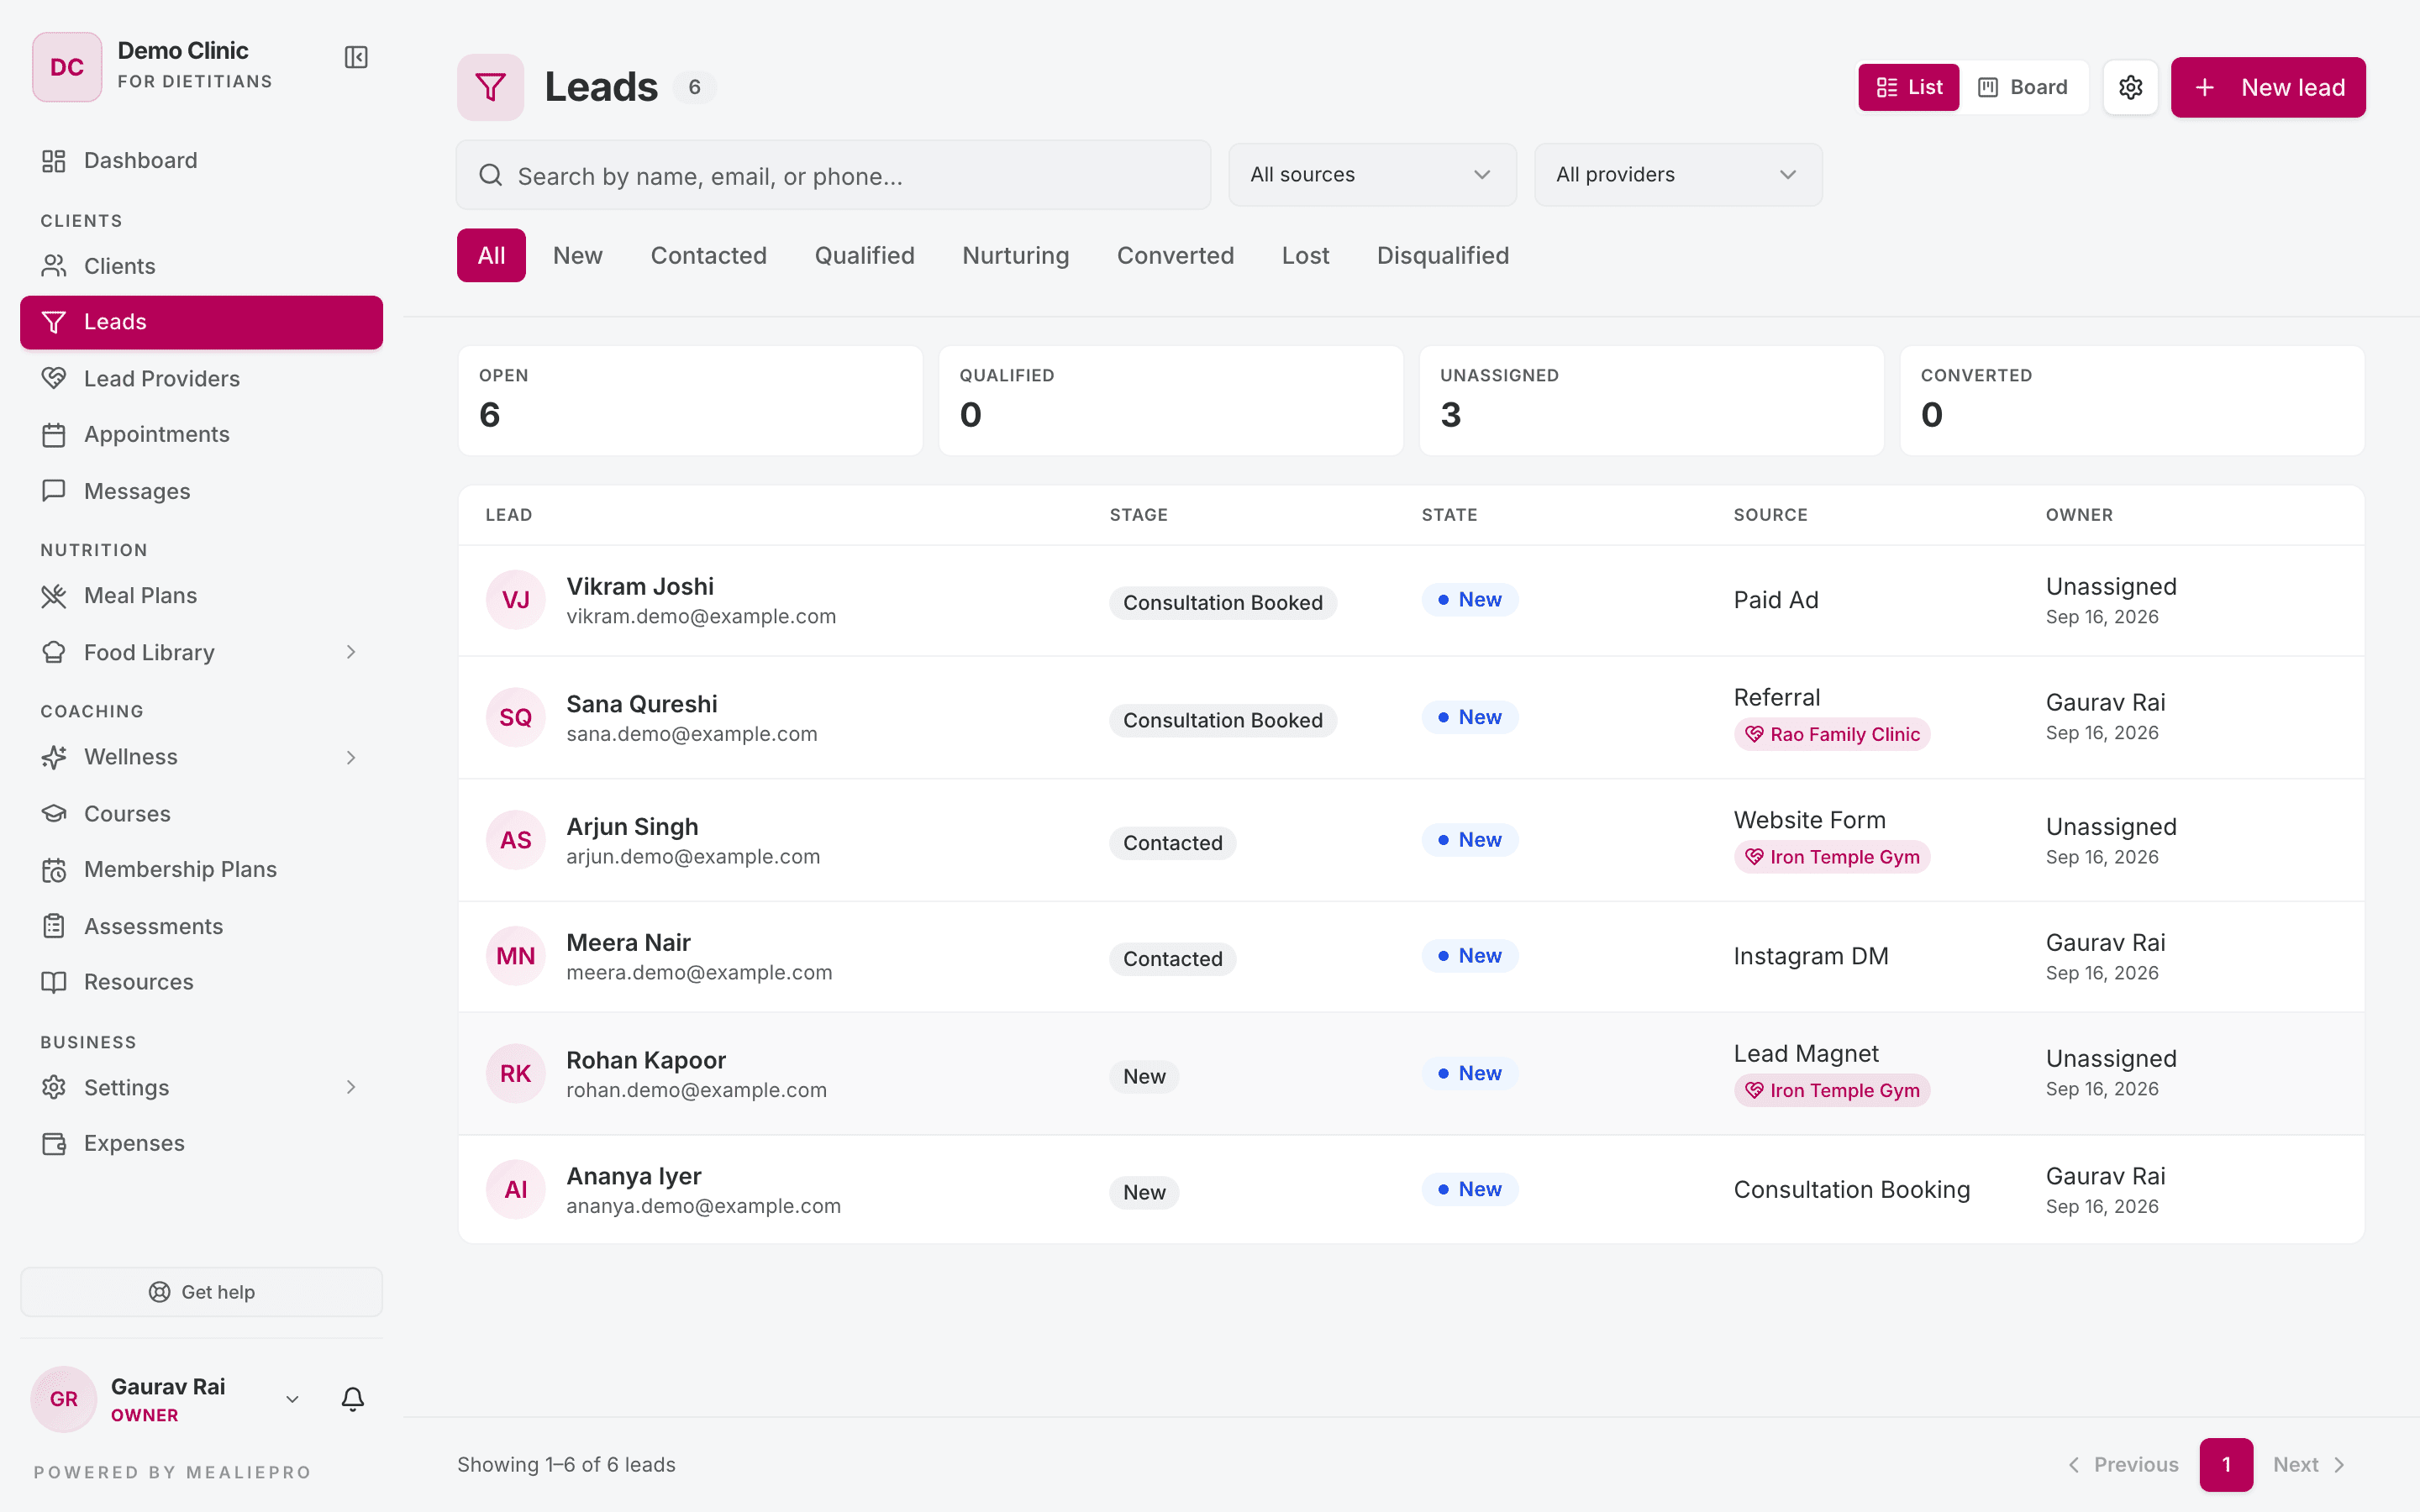Open the Appointments calendar page
The image size is (2420, 1512).
pos(201,434)
